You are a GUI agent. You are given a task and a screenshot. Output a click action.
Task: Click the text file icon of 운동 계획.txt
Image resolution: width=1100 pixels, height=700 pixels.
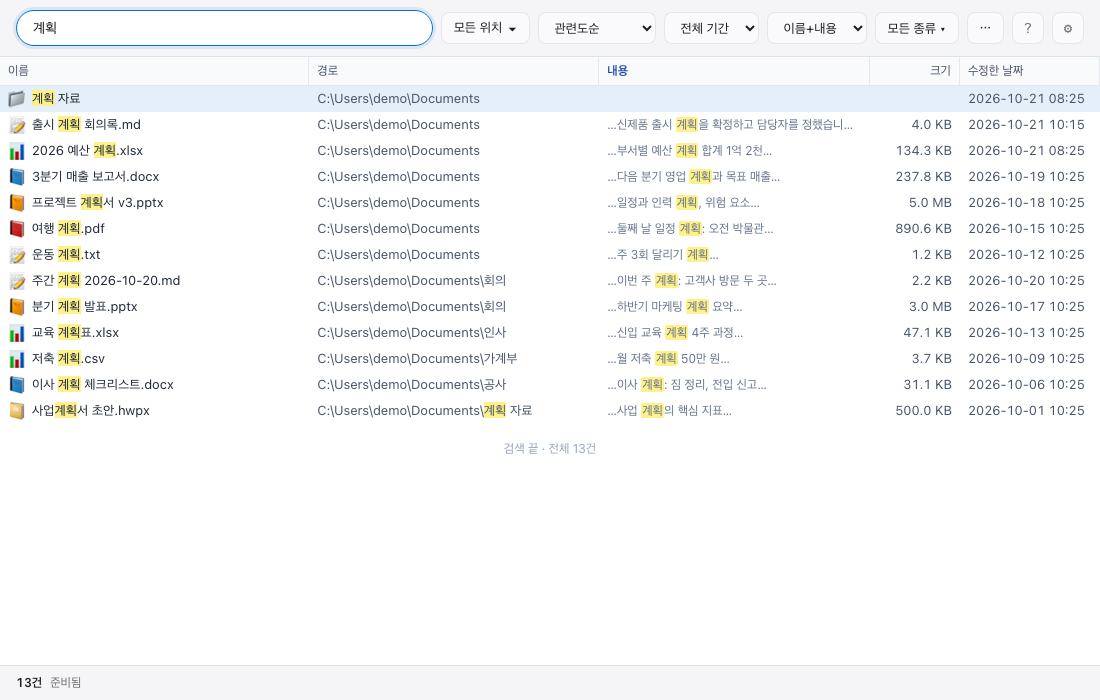click(x=17, y=255)
